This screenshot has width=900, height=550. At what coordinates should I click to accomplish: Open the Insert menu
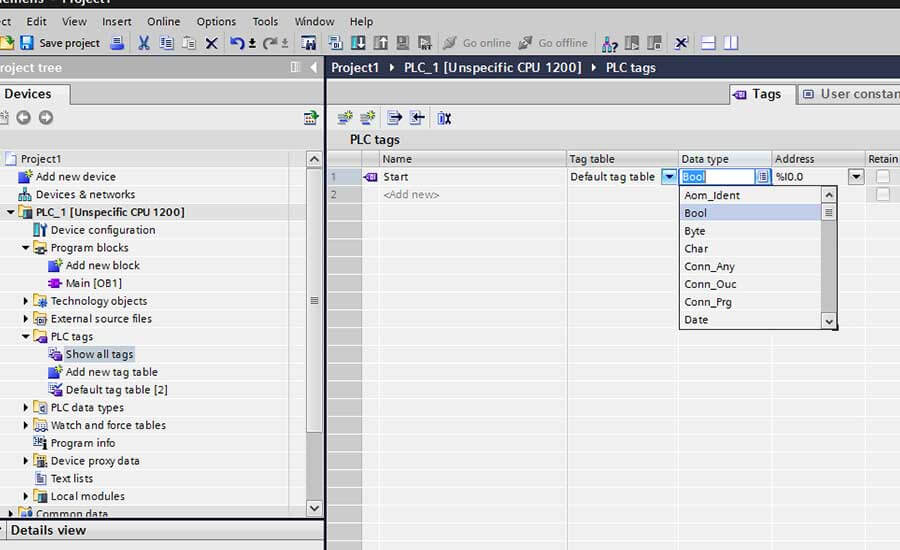point(117,22)
